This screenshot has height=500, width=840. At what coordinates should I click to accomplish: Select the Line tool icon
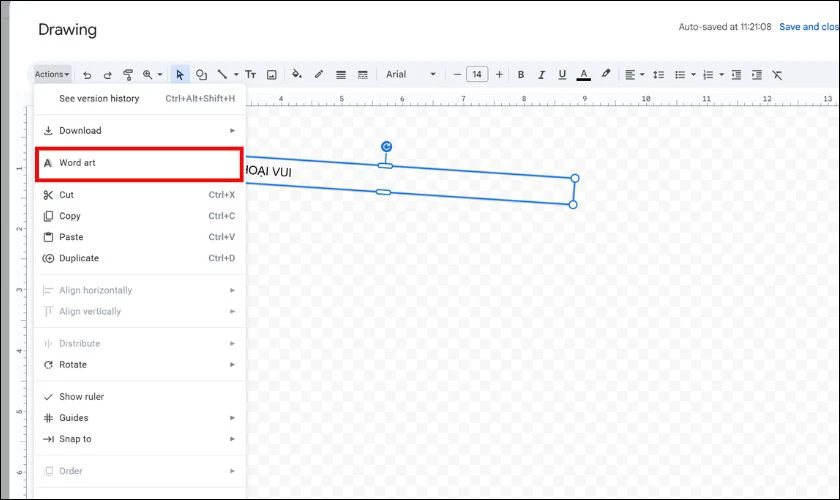pyautogui.click(x=222, y=74)
